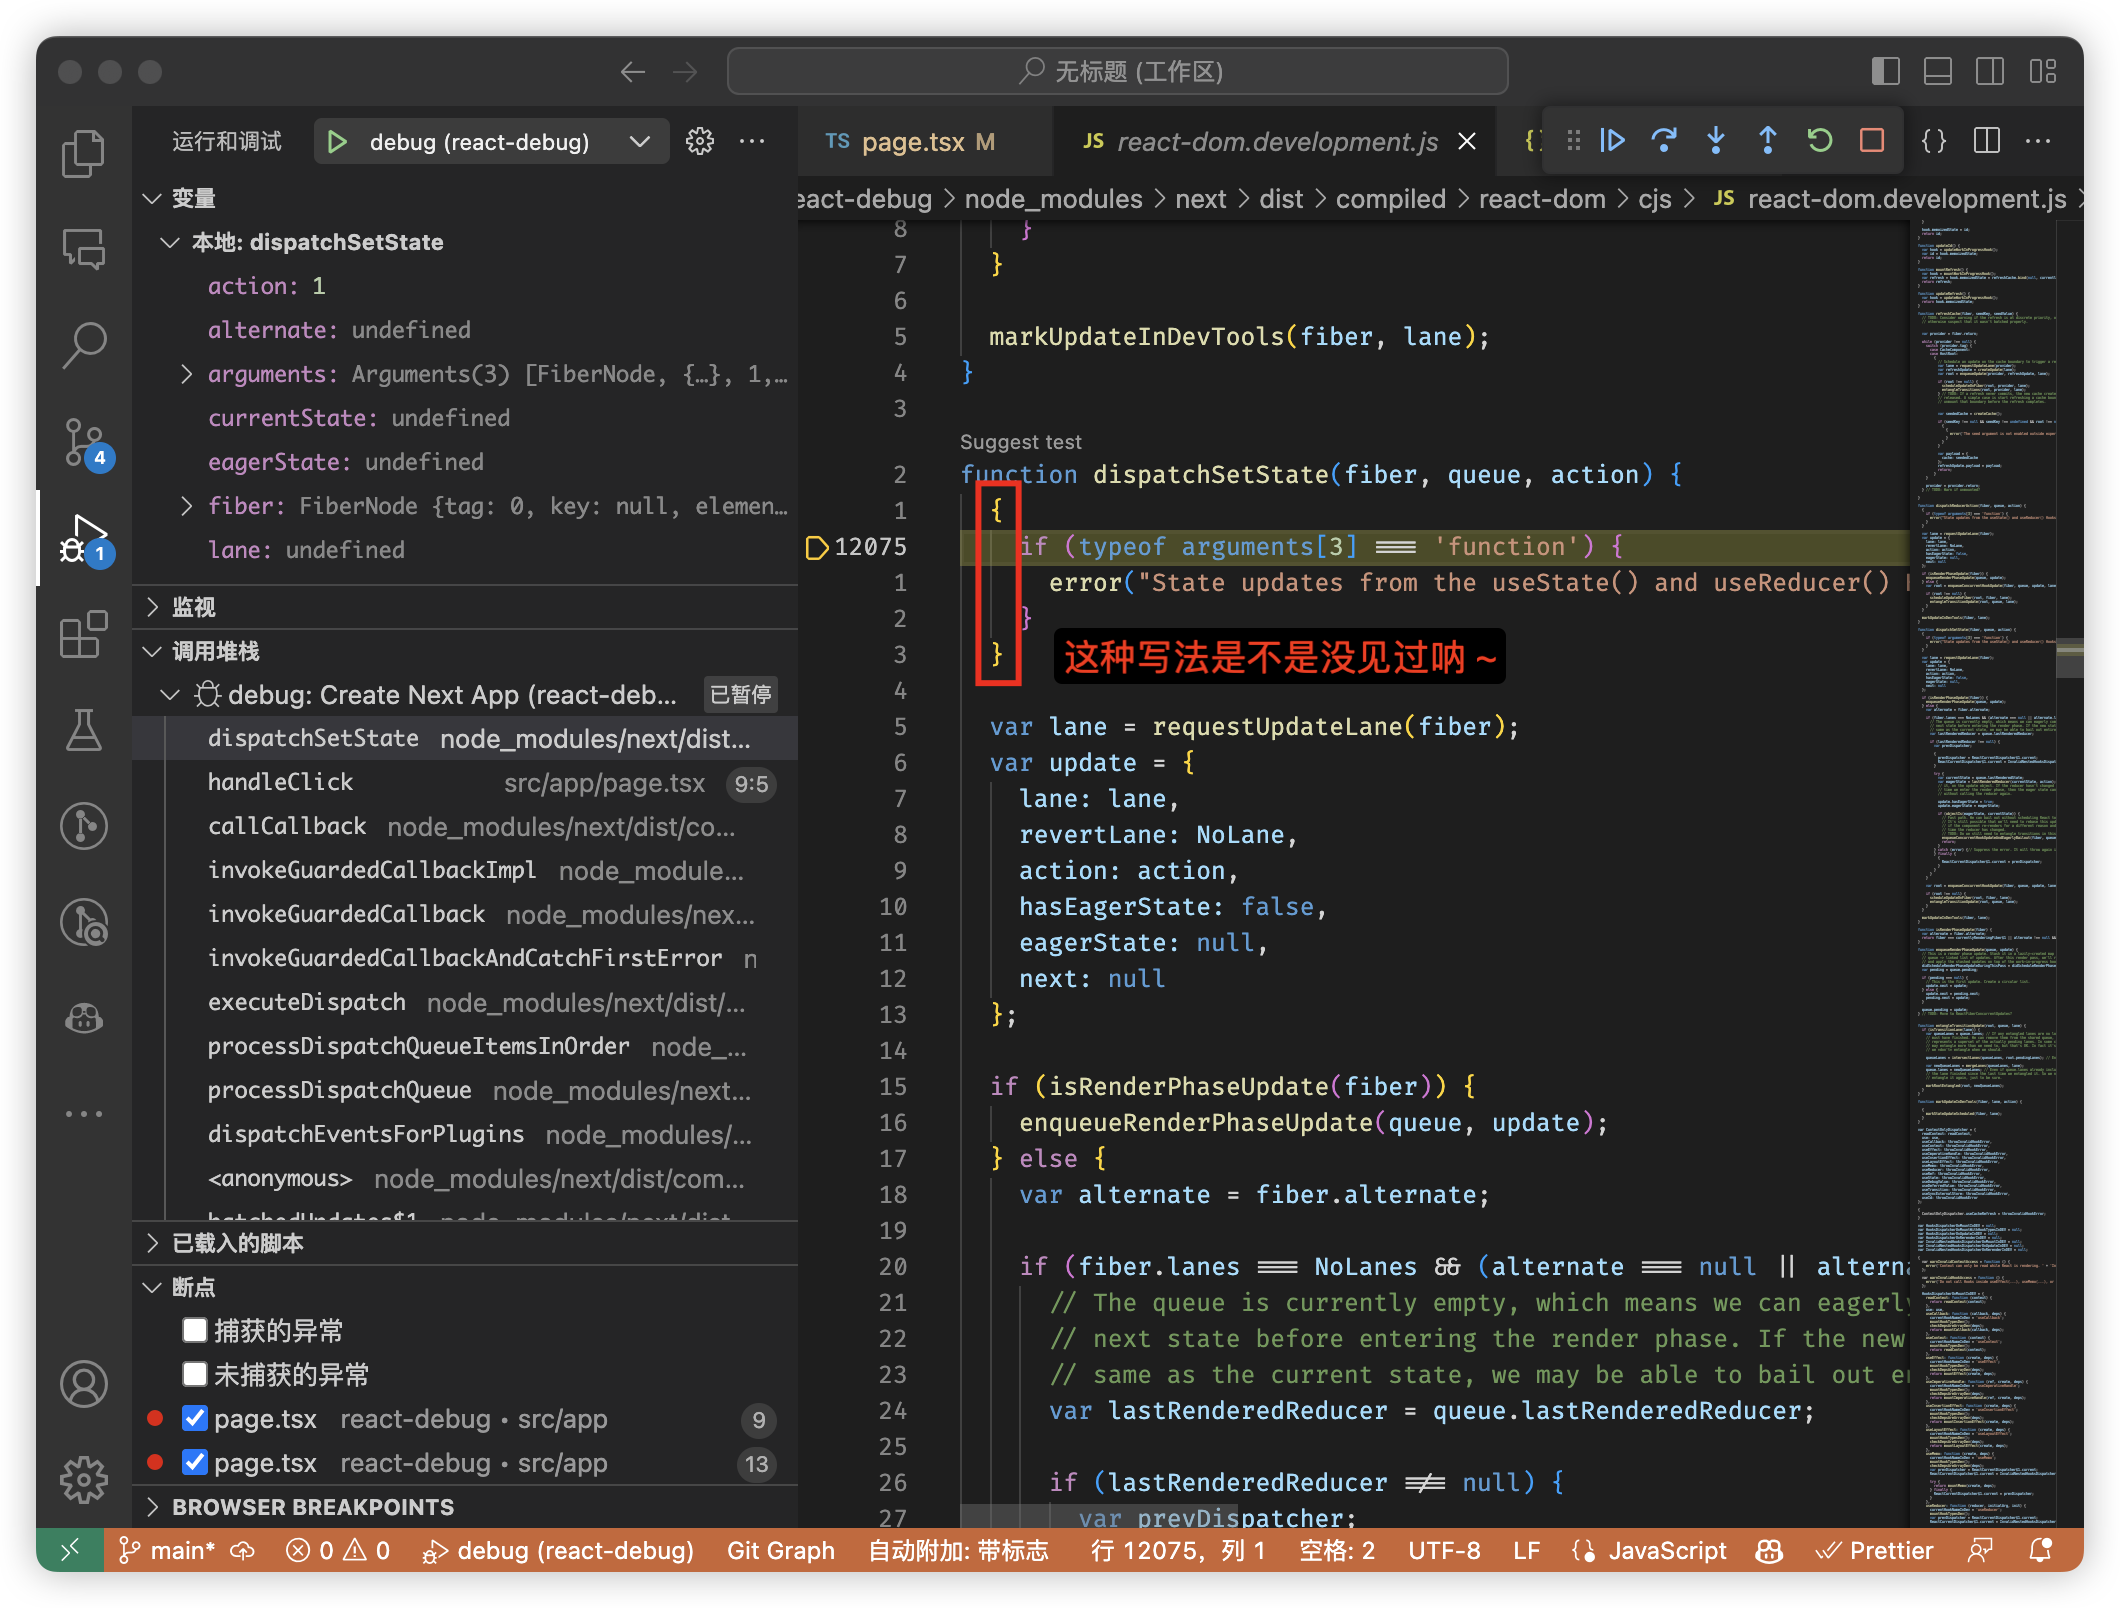
Task: Uncheck page.tsx breakpoint at line 9
Action: click(x=195, y=1418)
